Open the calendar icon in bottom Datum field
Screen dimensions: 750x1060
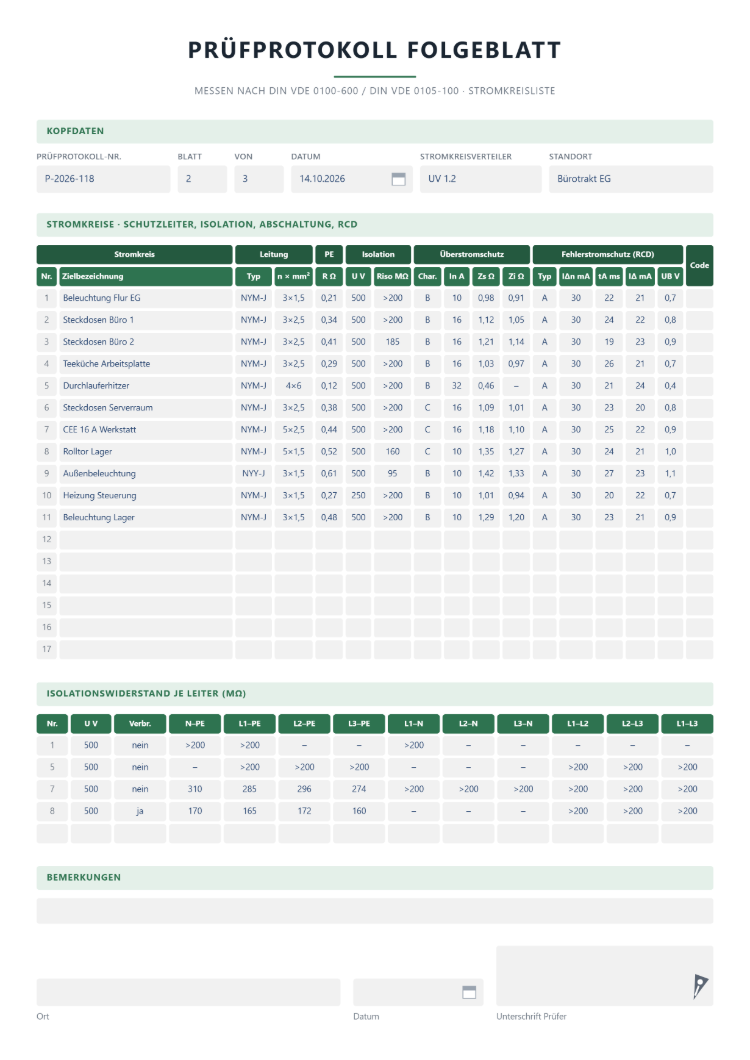tap(469, 992)
